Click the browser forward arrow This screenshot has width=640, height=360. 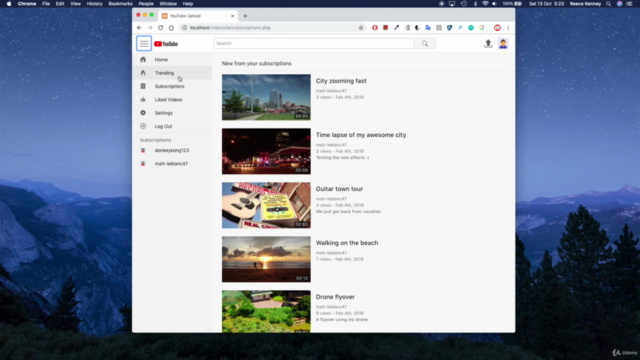(150, 28)
